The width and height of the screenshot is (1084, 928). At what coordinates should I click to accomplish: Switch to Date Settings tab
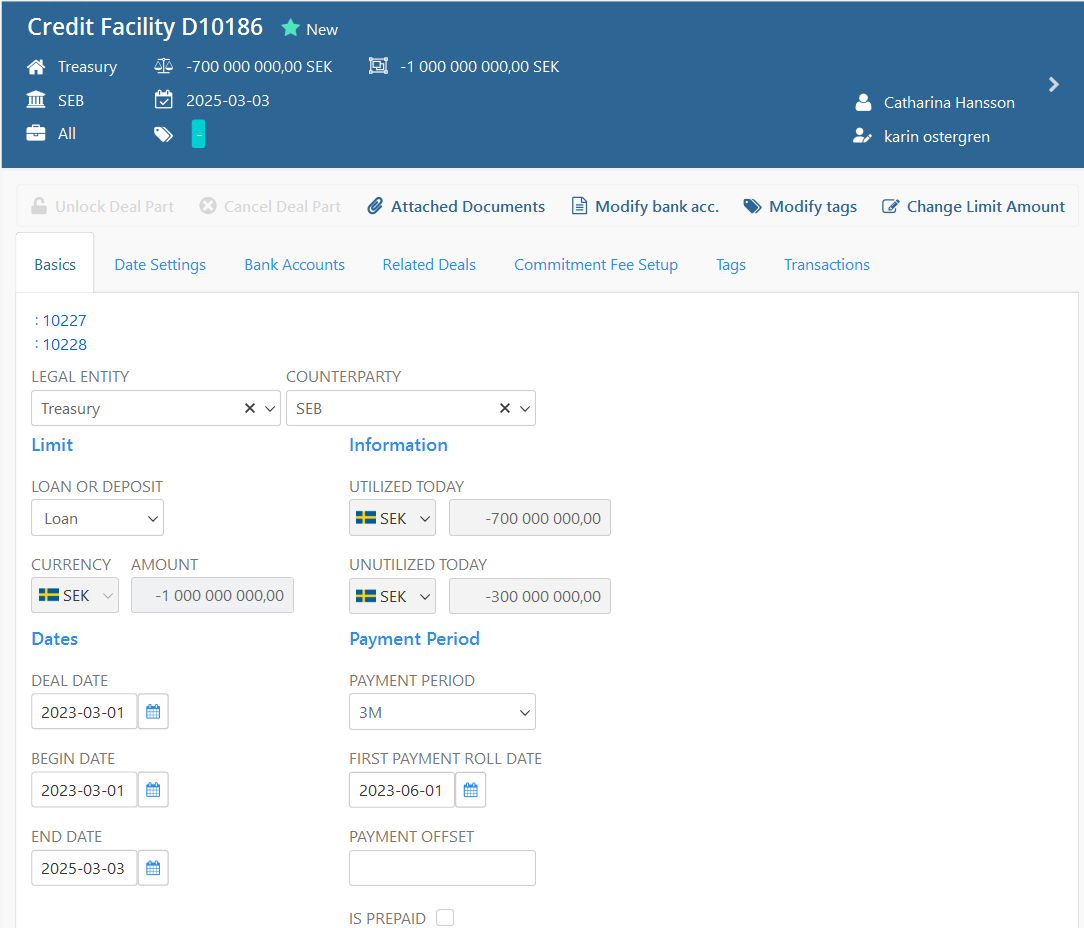pyautogui.click(x=160, y=264)
